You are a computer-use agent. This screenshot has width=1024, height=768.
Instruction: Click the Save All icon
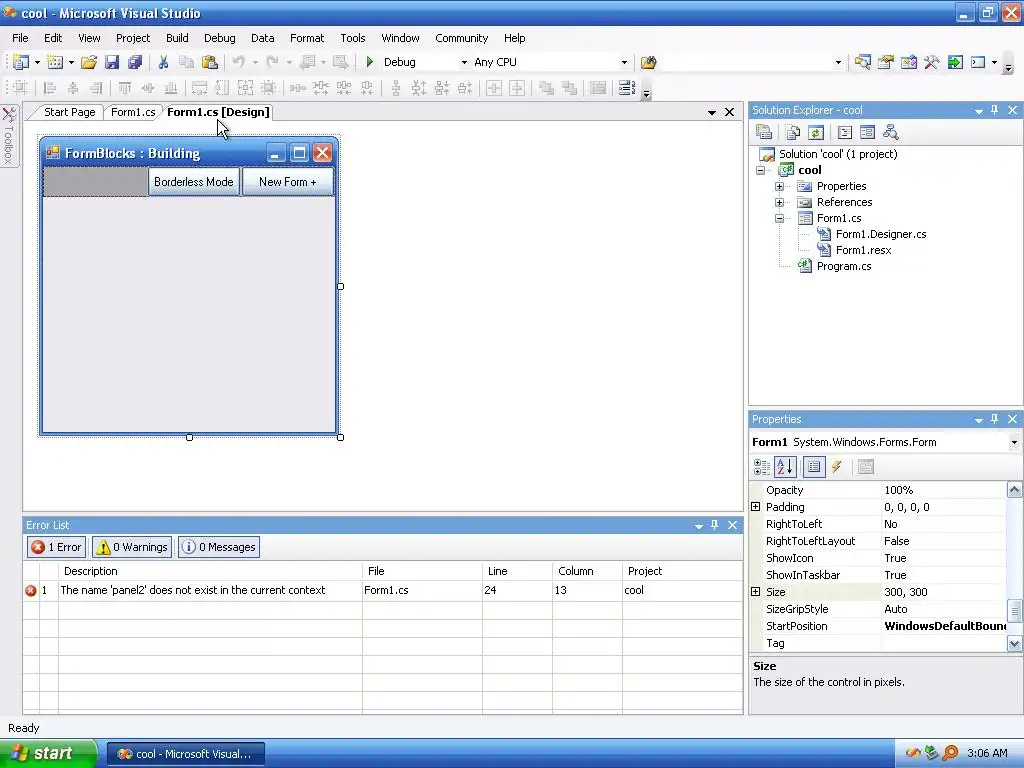pos(135,62)
